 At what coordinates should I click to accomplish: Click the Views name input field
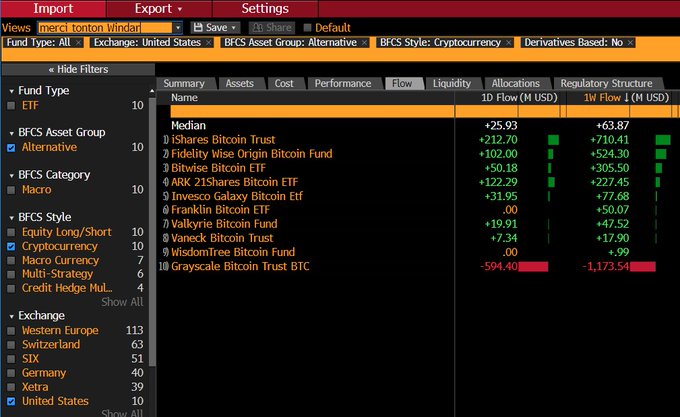[x=105, y=28]
